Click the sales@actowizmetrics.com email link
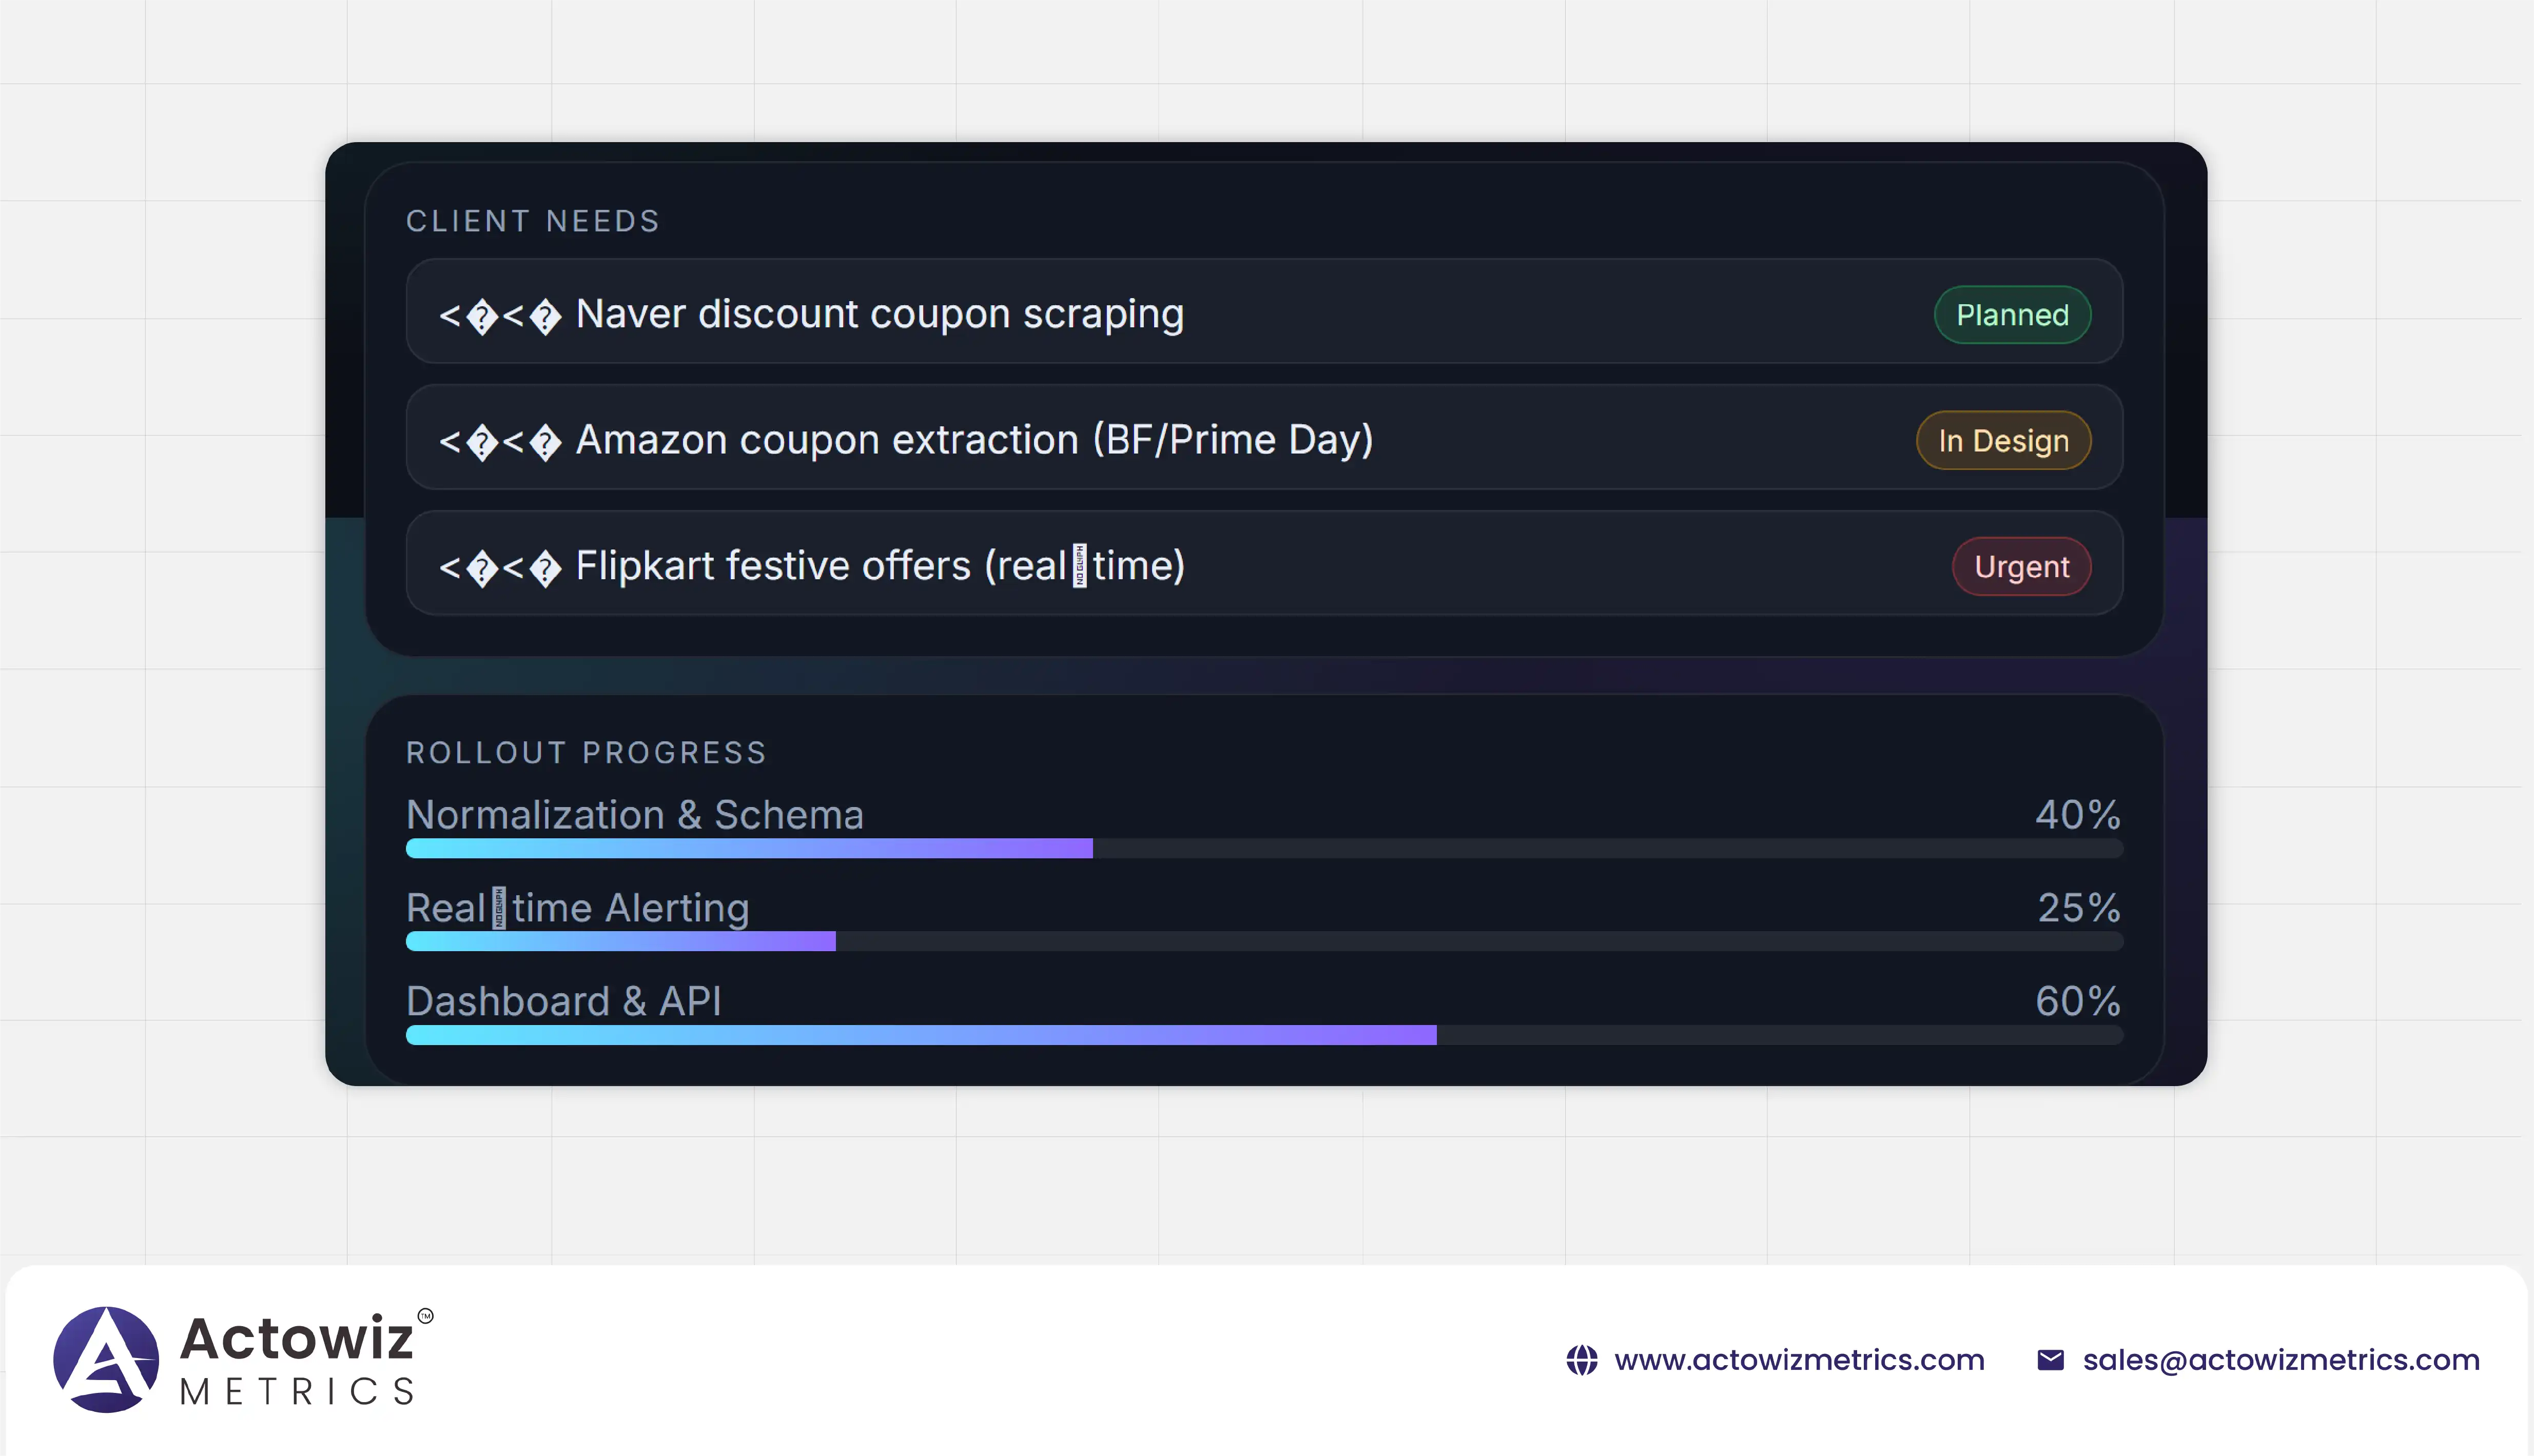This screenshot has width=2534, height=1456. pyautogui.click(x=2281, y=1360)
